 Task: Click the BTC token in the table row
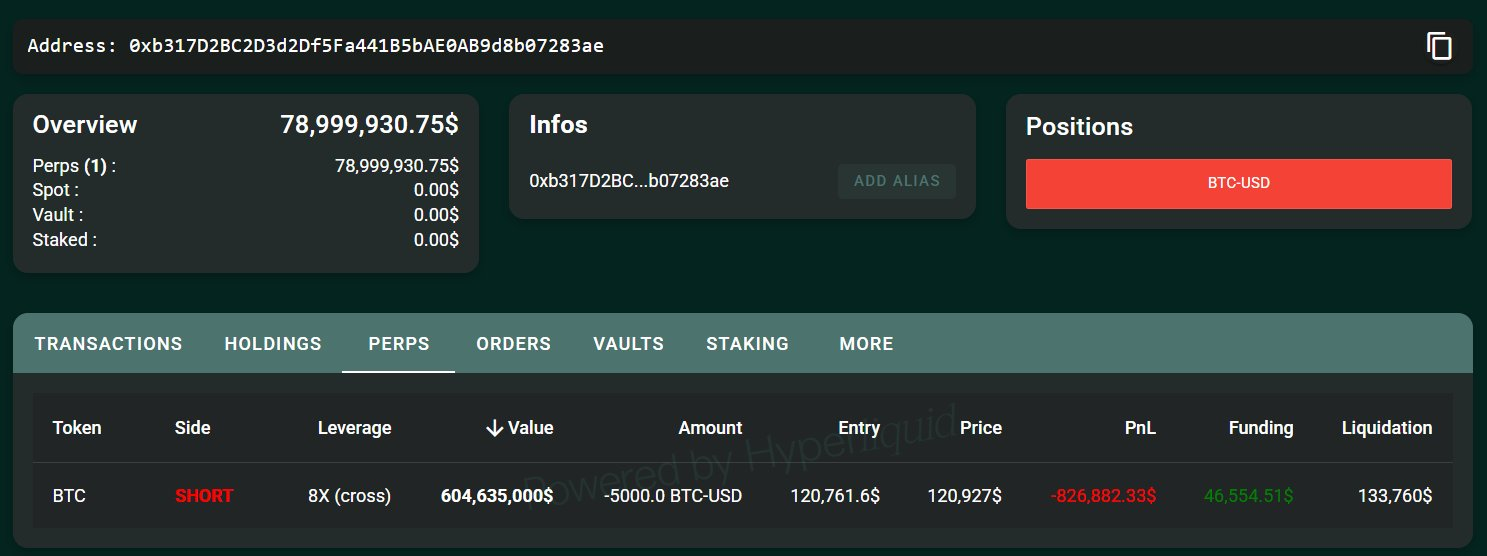[69, 495]
